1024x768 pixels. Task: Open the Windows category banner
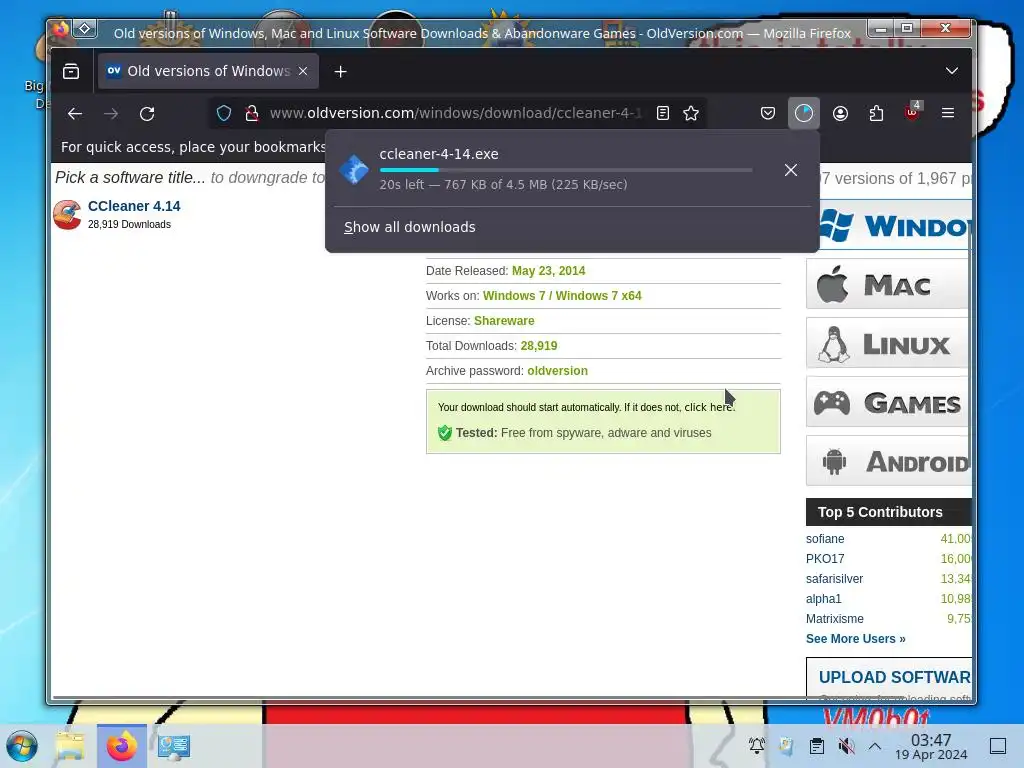tap(889, 225)
